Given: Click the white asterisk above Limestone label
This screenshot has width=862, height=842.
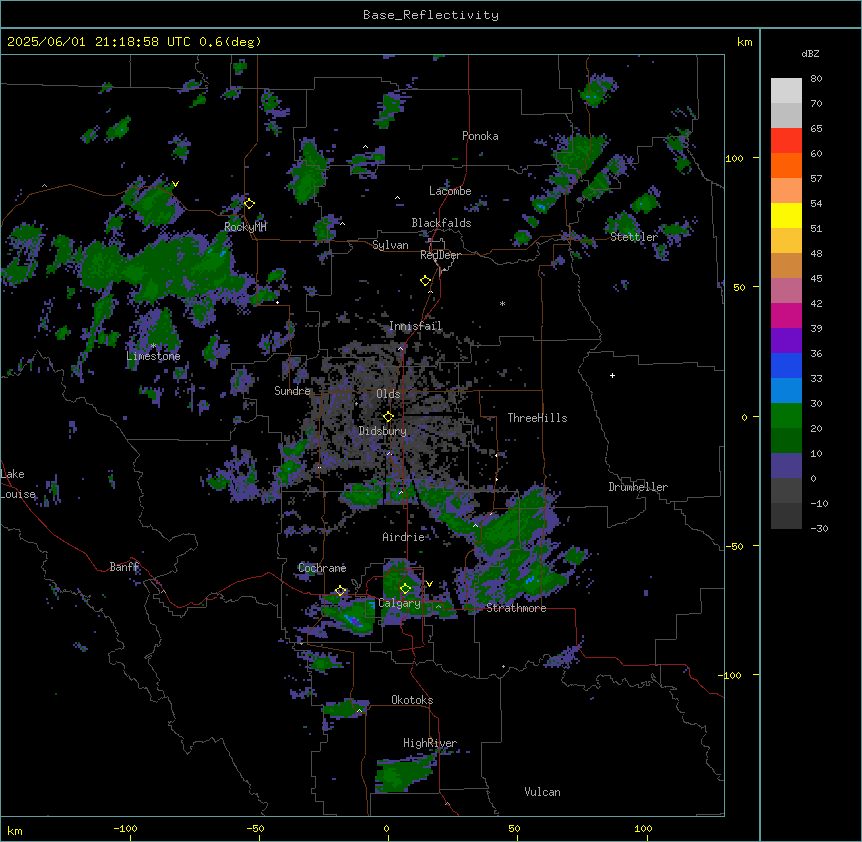Looking at the screenshot, I should click(x=153, y=346).
